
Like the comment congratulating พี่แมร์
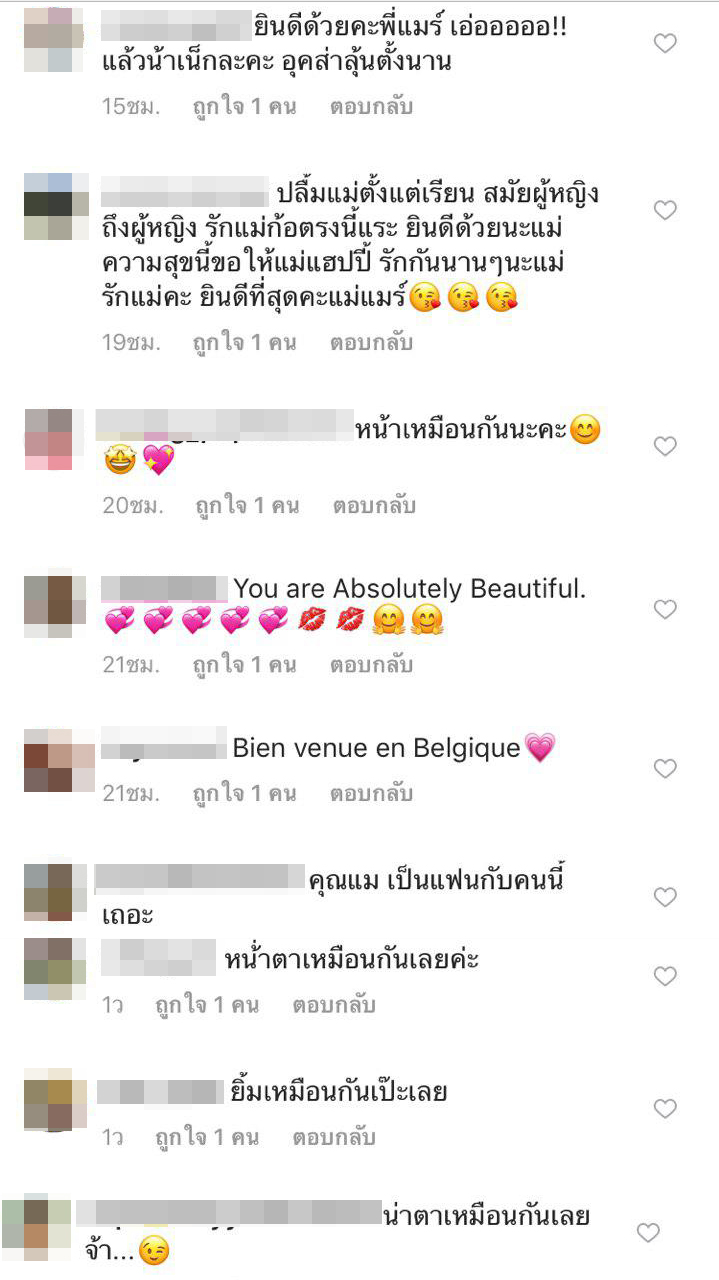(665, 43)
